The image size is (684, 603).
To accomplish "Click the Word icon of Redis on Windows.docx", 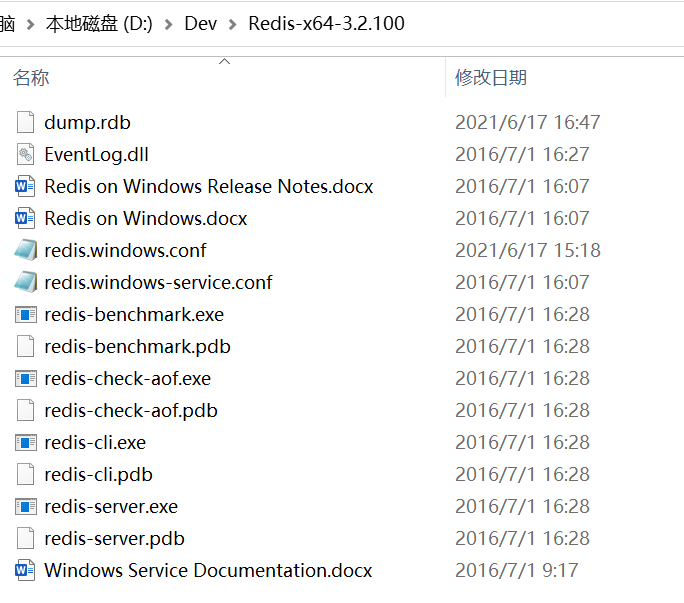I will click(x=25, y=218).
